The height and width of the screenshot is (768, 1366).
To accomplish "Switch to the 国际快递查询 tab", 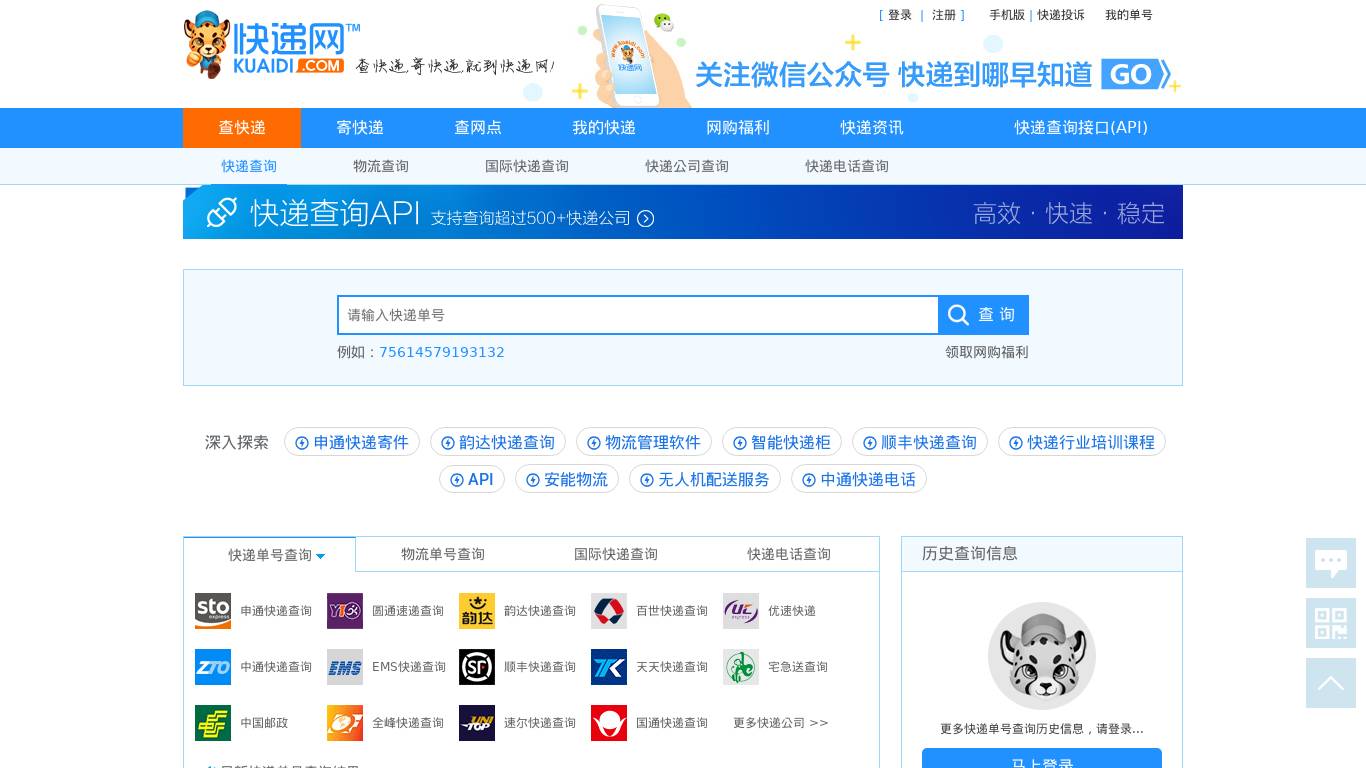I will [x=616, y=554].
